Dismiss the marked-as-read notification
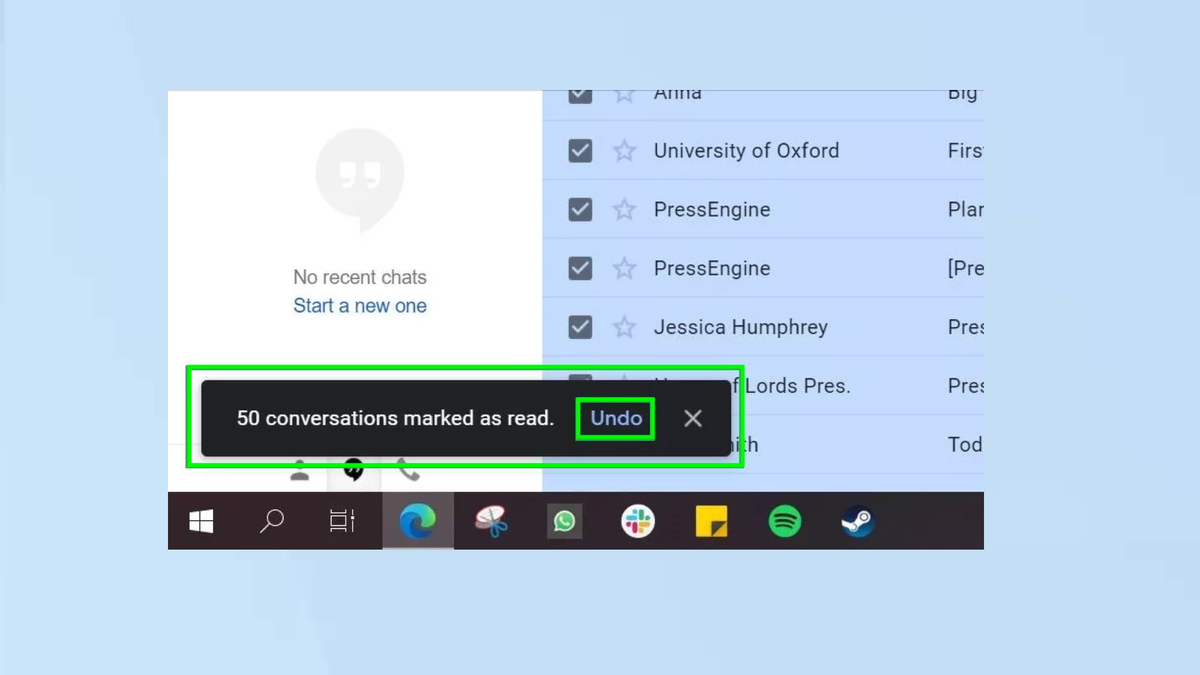The image size is (1200, 675). 693,418
